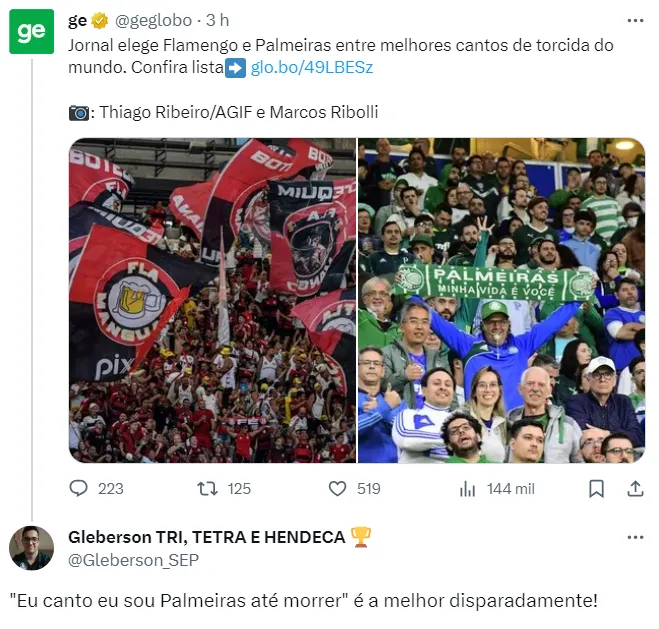Share the ge tweet via upload icon
Viewport: 659px width, 629px height.
click(x=635, y=489)
